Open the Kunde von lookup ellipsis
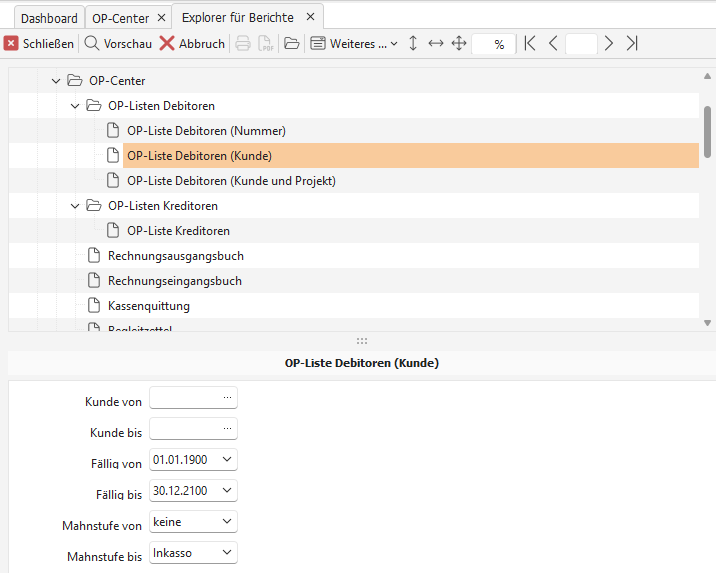The height and width of the screenshot is (573, 716). 227,398
